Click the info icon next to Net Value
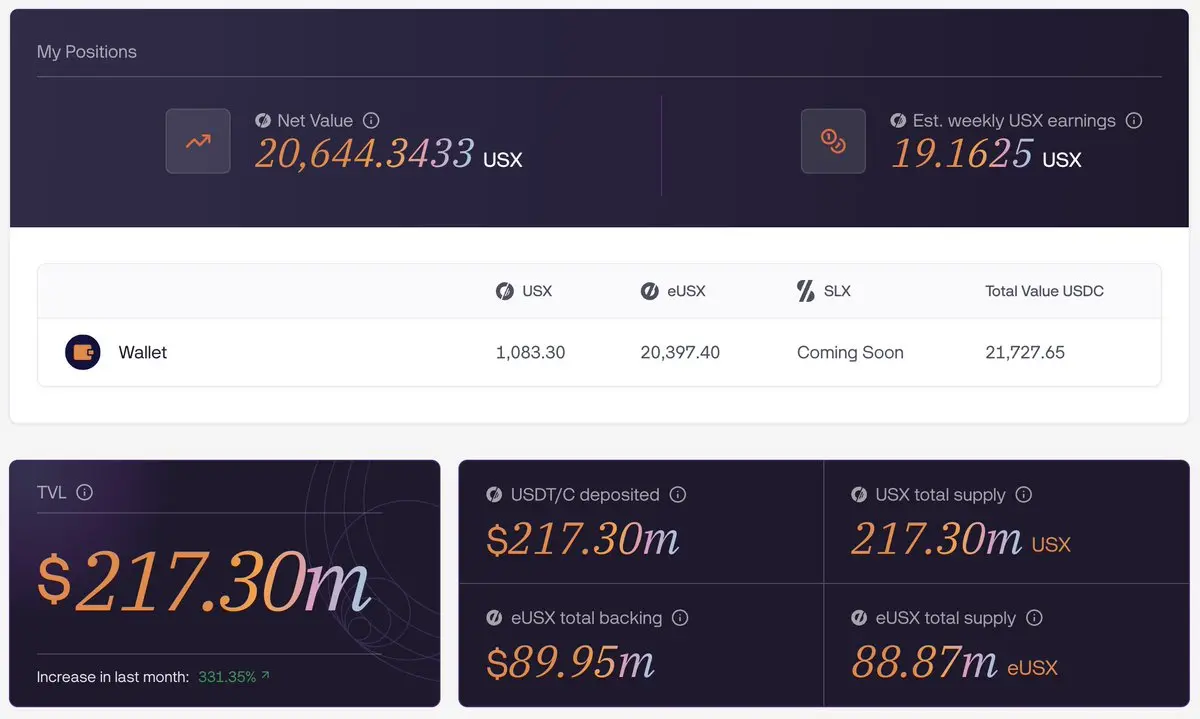The width and height of the screenshot is (1200, 719). 371,121
